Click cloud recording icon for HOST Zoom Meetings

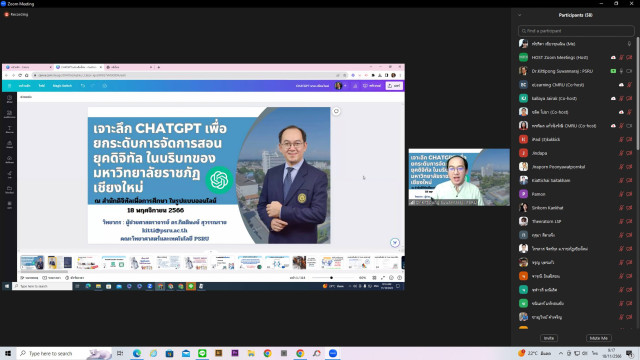613,58
